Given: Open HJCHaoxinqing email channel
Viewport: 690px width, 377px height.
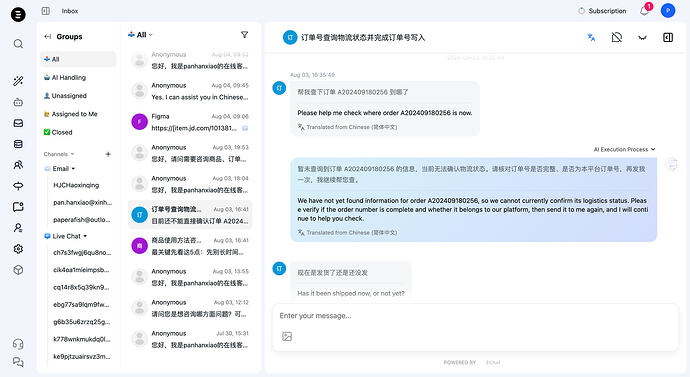Looking at the screenshot, I should [x=76, y=185].
